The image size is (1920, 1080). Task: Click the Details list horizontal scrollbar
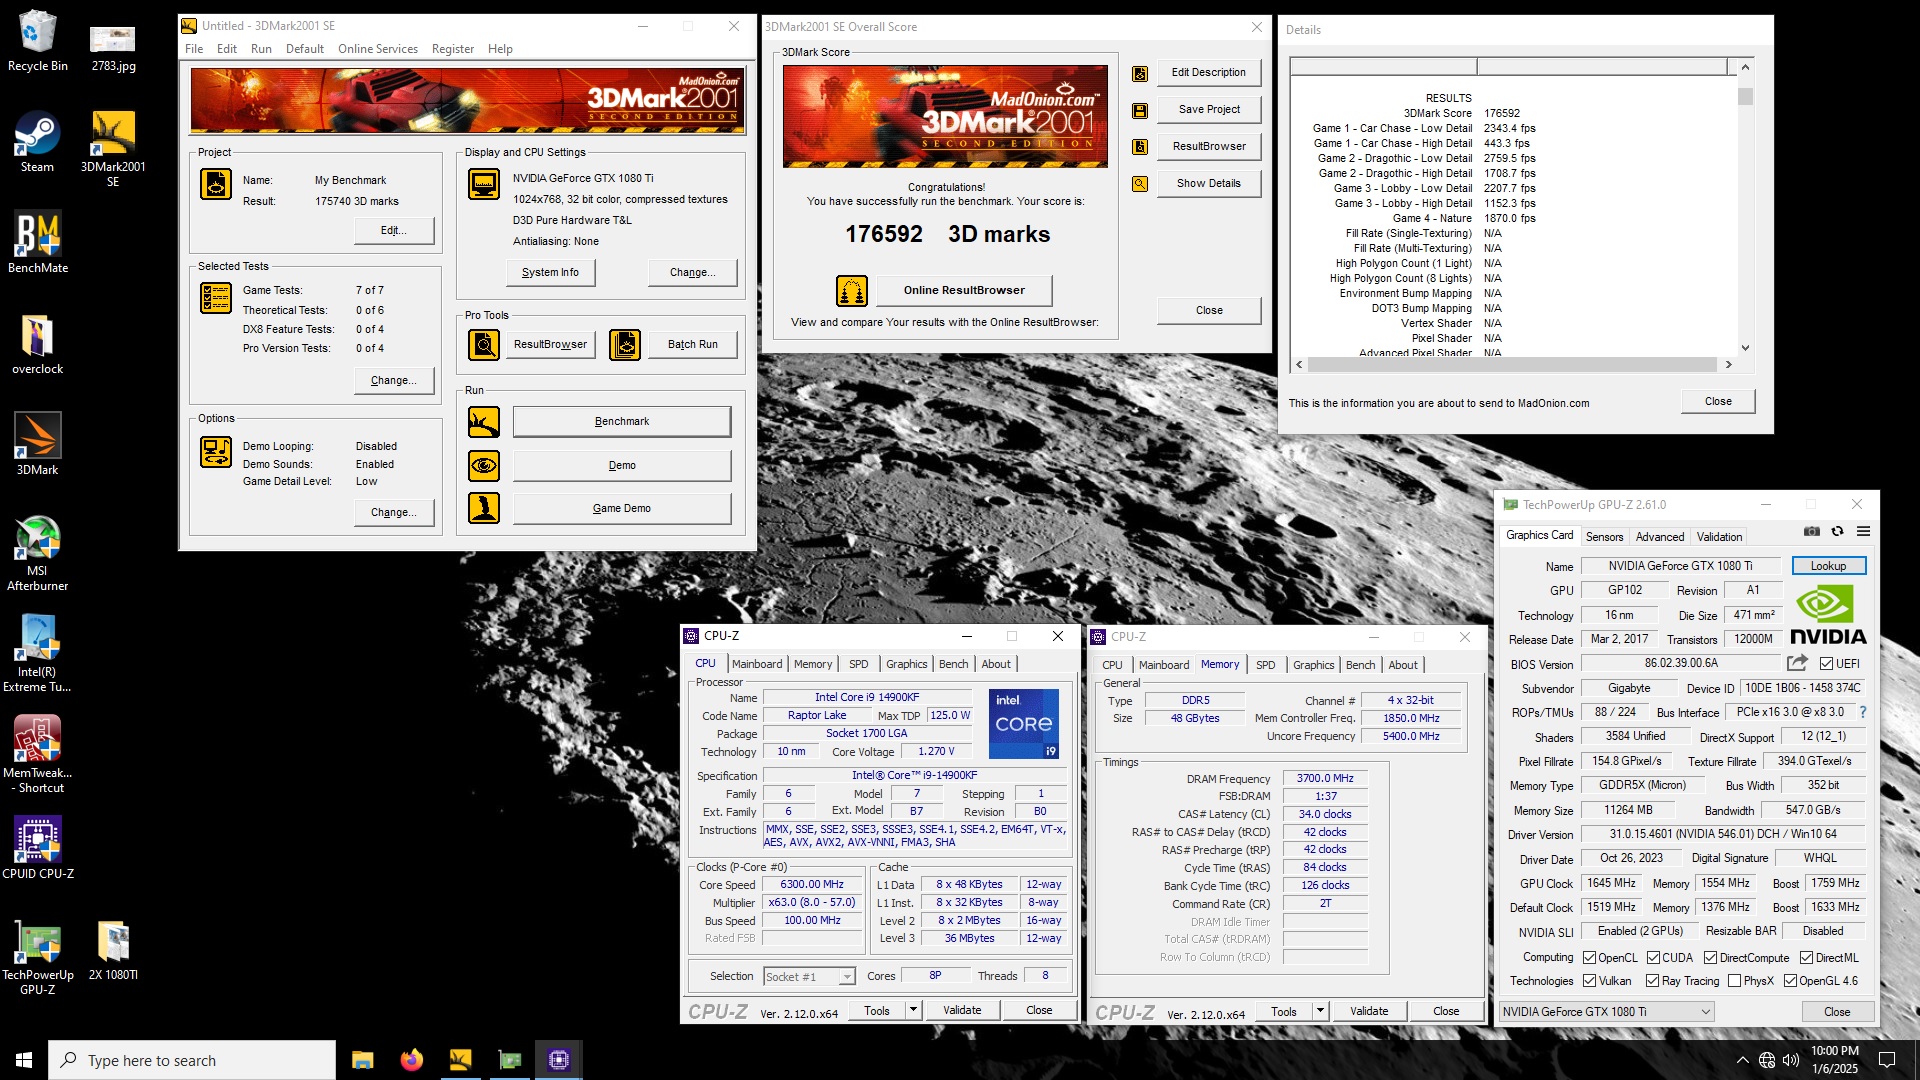tap(1514, 365)
